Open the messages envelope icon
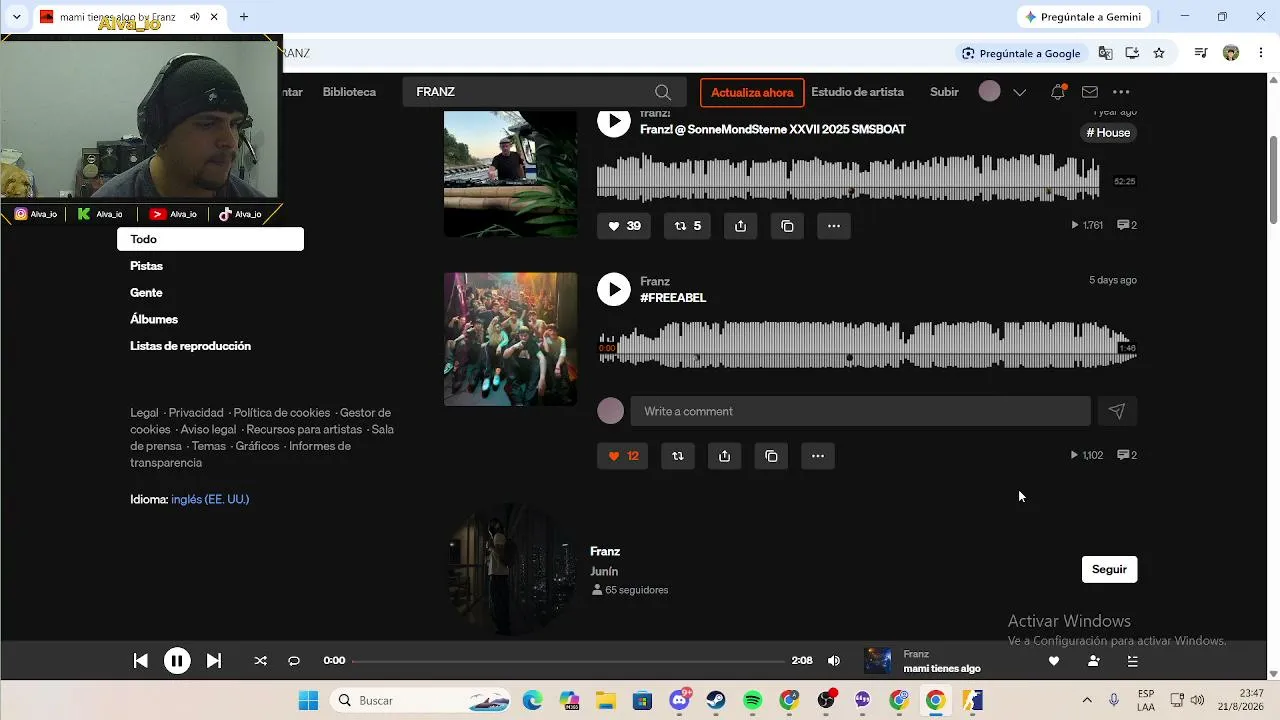This screenshot has width=1280, height=720. tap(1090, 92)
